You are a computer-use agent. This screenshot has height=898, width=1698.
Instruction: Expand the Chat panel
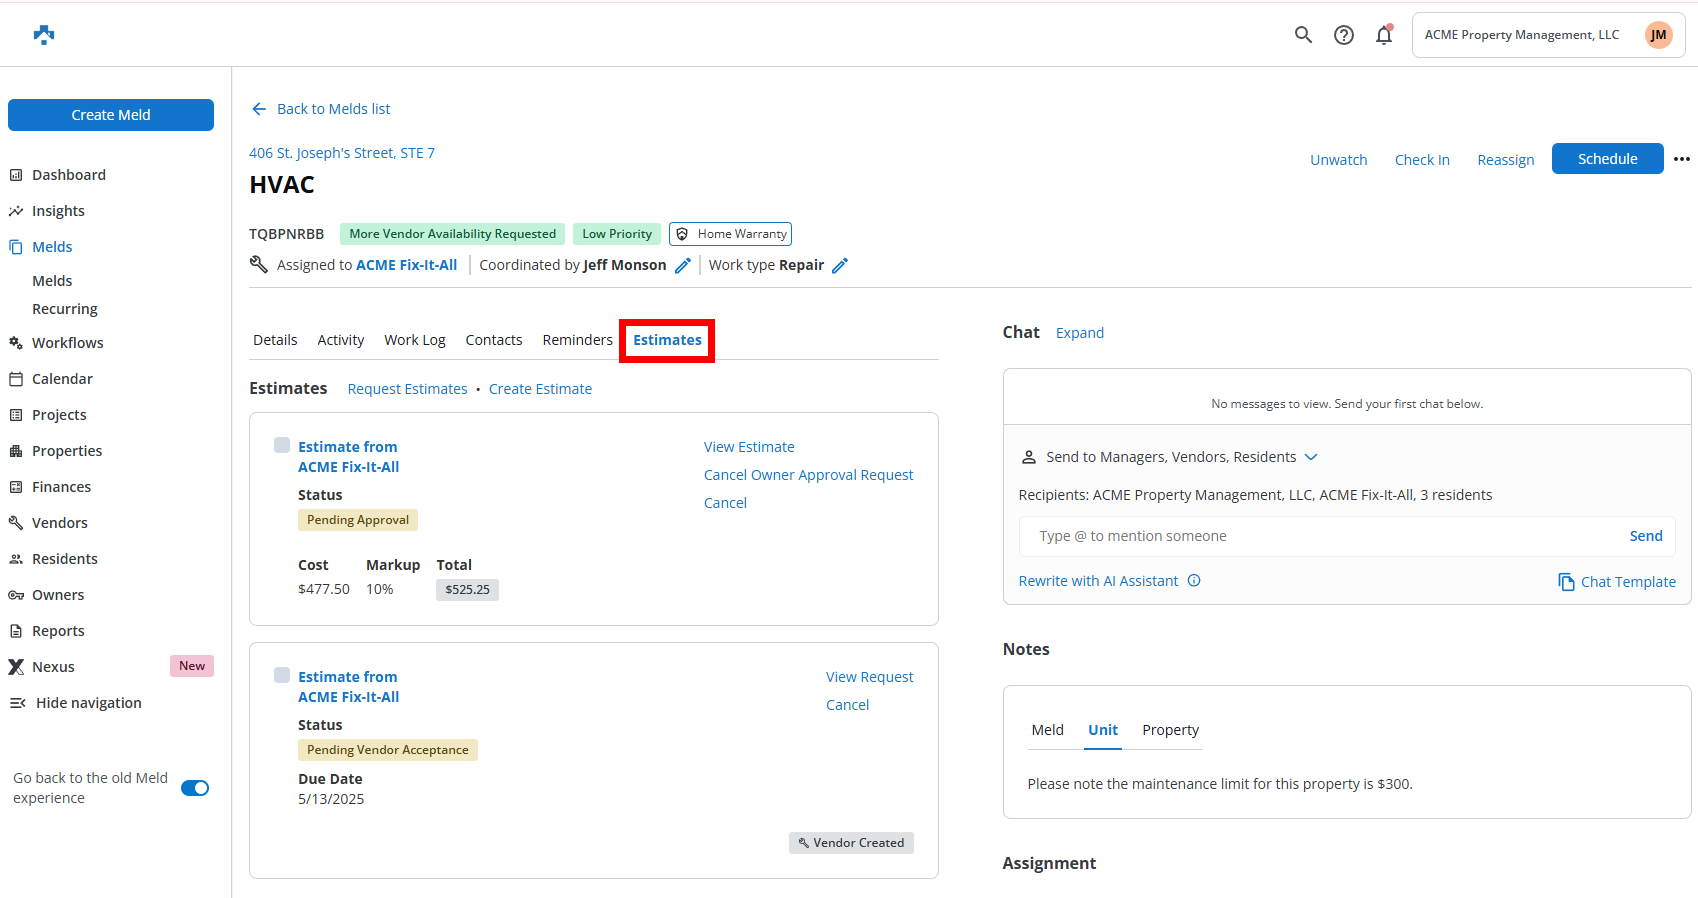[1079, 333]
